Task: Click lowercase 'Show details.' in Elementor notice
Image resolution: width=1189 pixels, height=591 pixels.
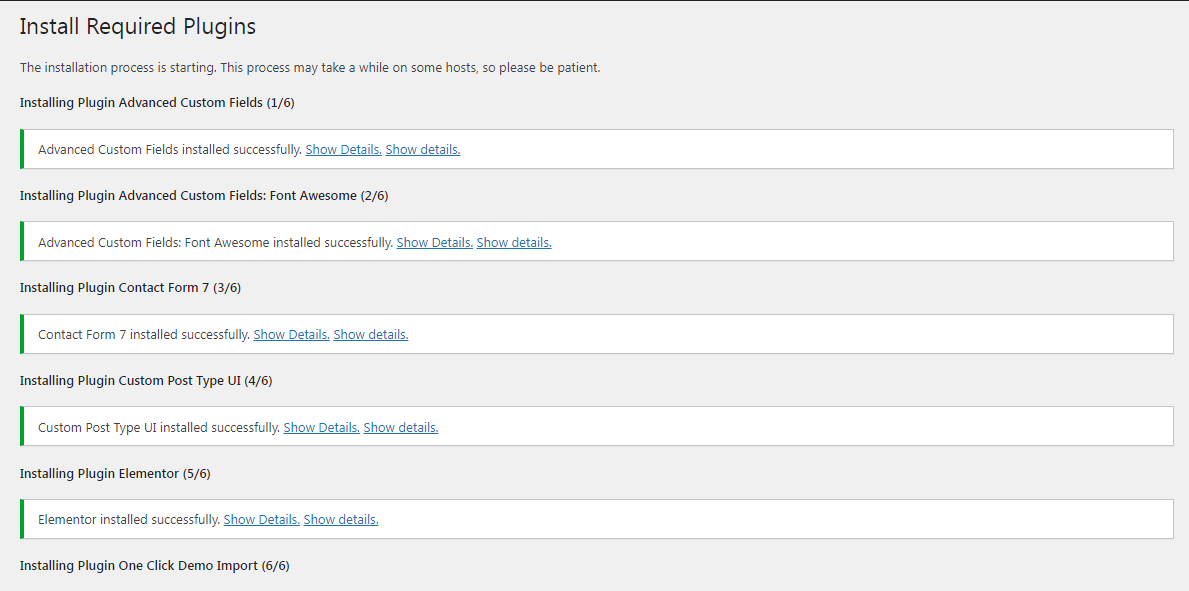Action: (340, 520)
